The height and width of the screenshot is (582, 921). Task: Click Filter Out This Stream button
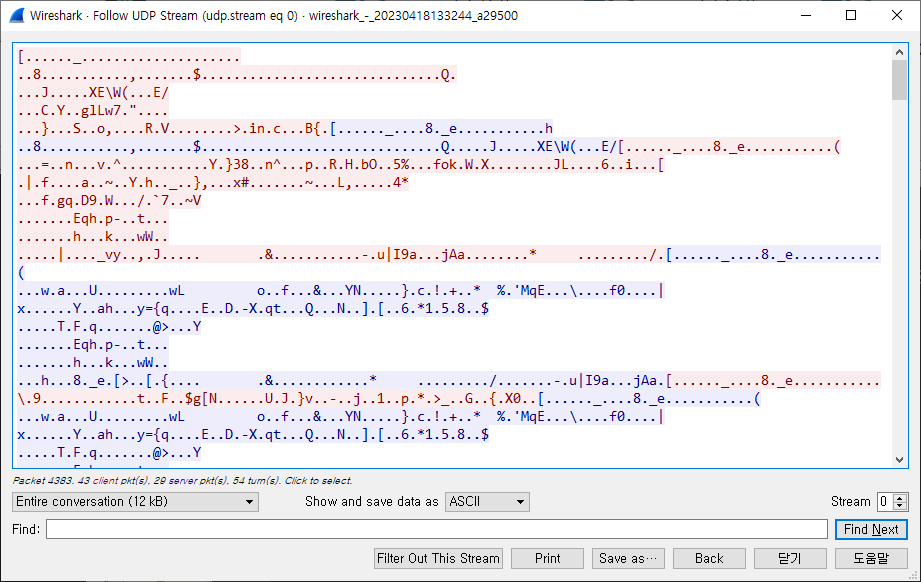tap(438, 559)
